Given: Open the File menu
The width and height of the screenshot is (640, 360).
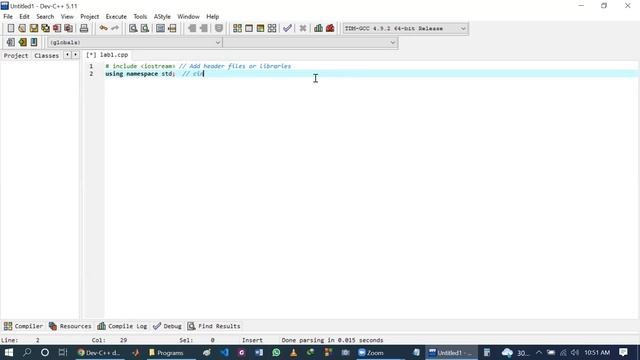Looking at the screenshot, I should tap(8, 17).
